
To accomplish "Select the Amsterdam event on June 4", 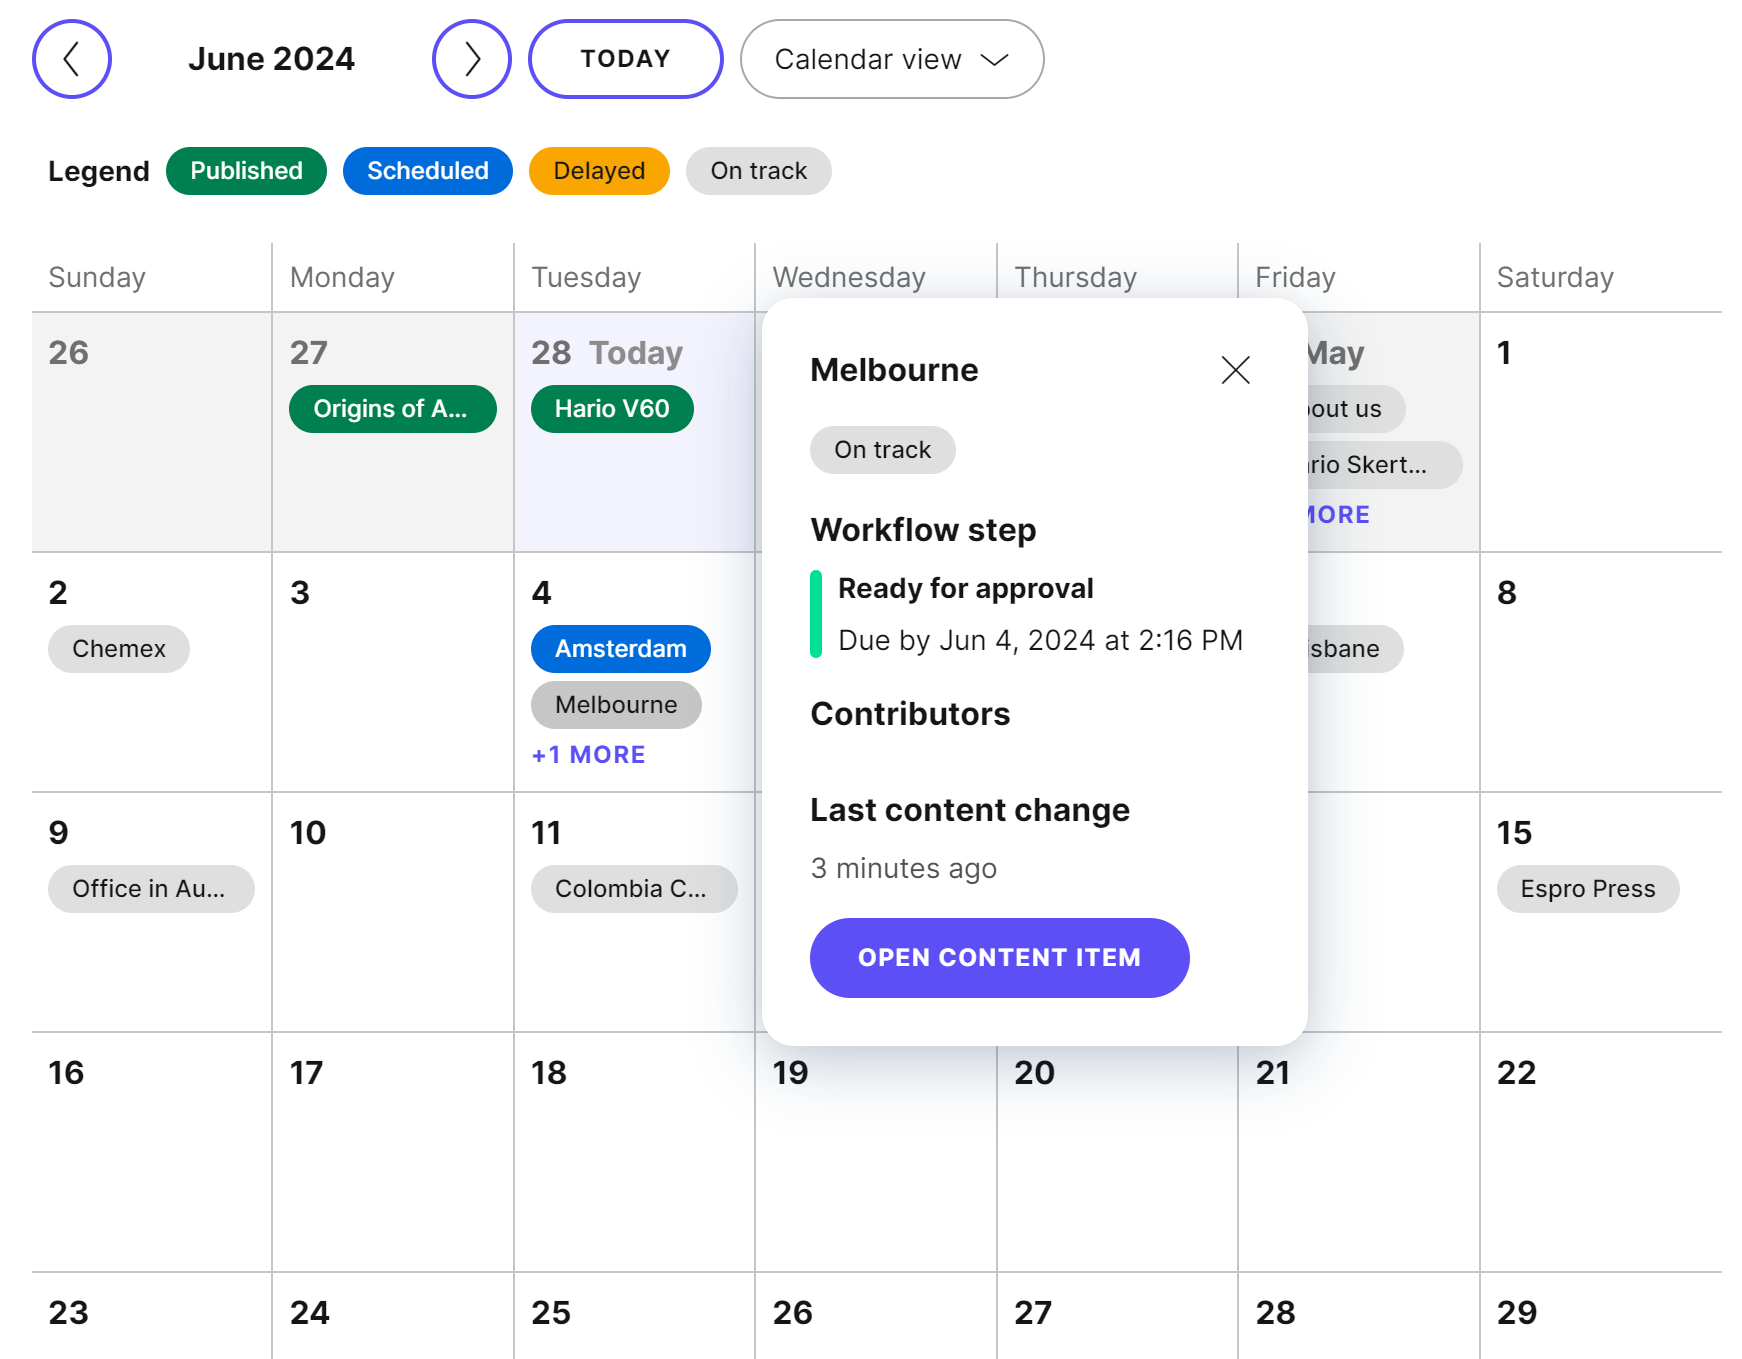I will coord(620,648).
